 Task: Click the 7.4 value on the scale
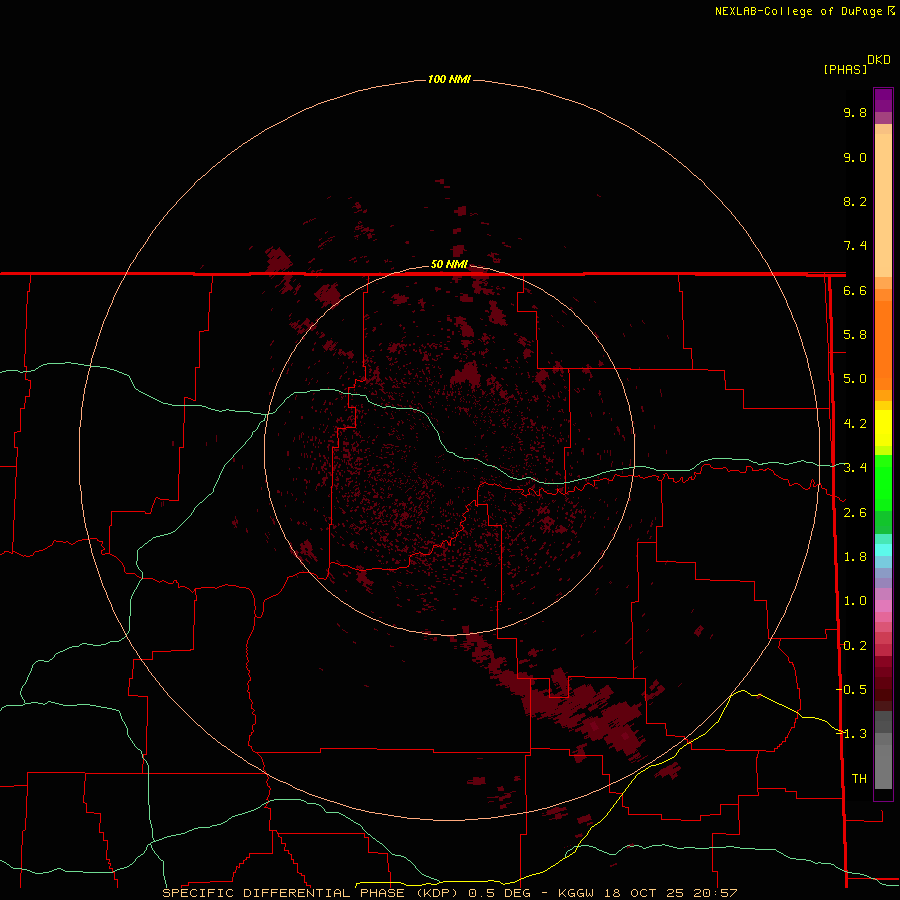(855, 246)
